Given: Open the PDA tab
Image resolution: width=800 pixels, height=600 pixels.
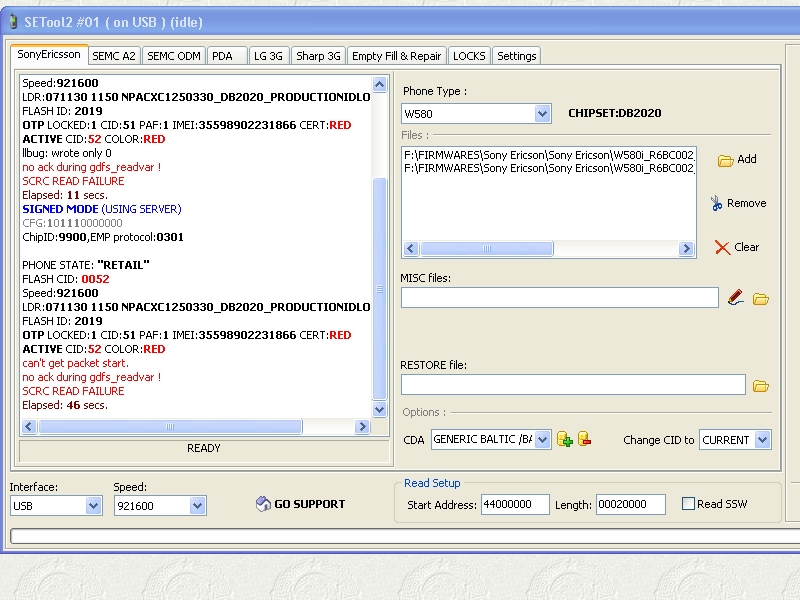Looking at the screenshot, I should pyautogui.click(x=227, y=56).
